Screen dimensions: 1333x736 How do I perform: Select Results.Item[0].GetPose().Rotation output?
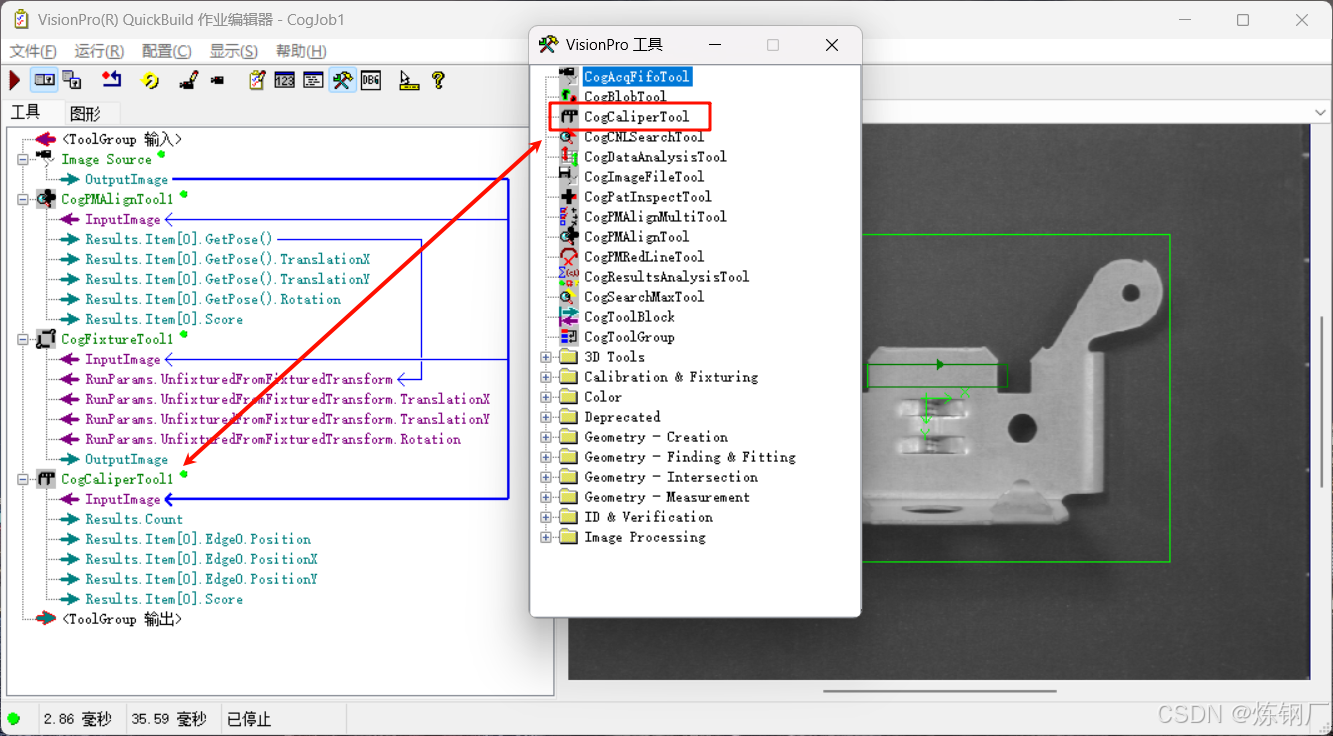pos(213,299)
